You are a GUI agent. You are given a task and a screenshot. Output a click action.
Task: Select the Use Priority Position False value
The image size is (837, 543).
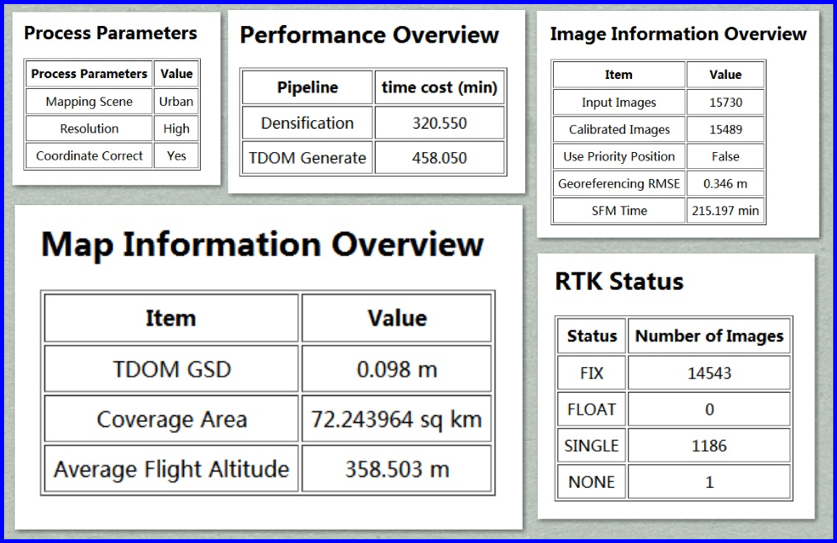pyautogui.click(x=725, y=156)
